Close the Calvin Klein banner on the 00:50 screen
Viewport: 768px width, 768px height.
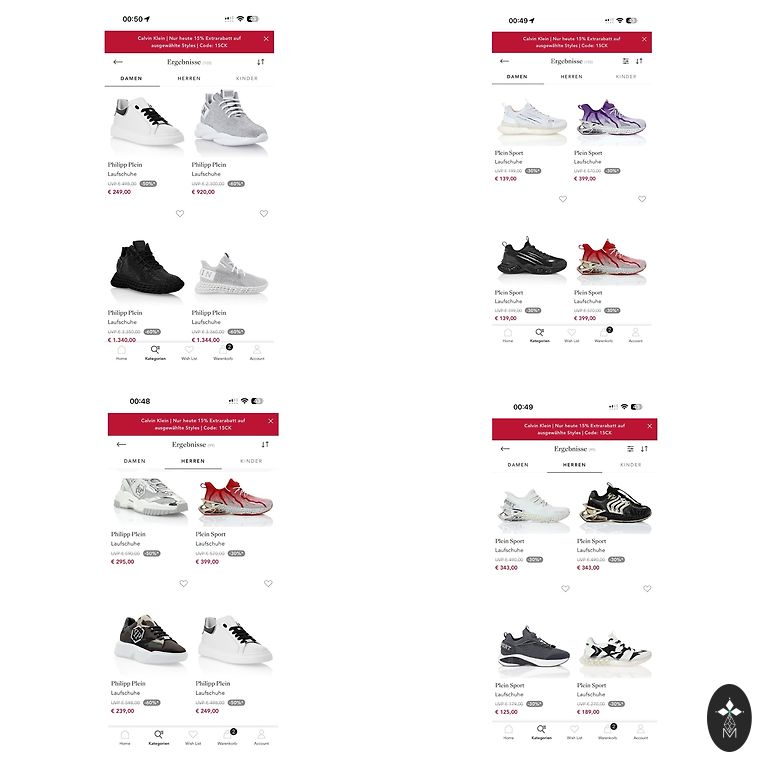tap(266, 39)
